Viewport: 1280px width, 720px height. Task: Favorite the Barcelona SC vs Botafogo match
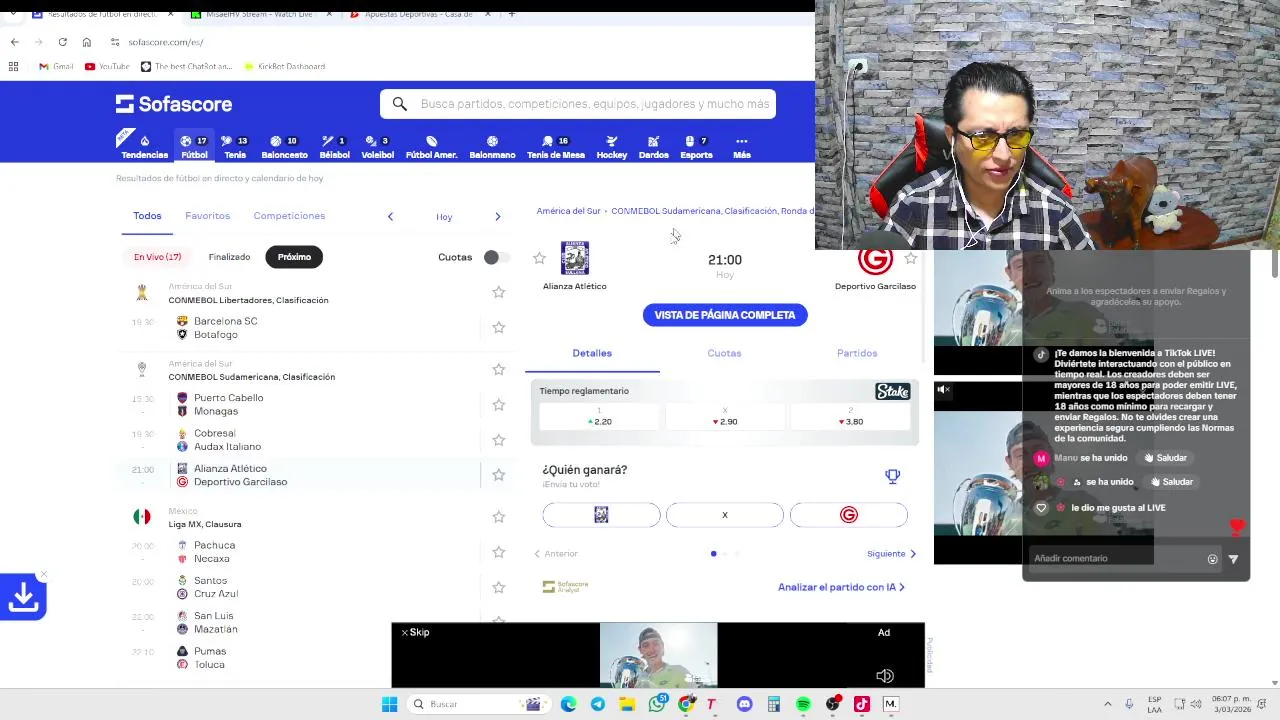click(x=498, y=328)
